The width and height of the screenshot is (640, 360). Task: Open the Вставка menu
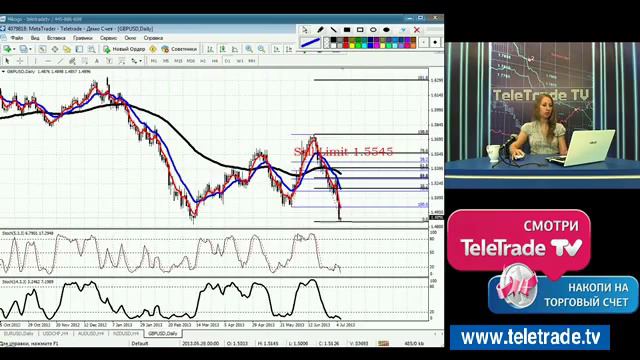[56, 38]
